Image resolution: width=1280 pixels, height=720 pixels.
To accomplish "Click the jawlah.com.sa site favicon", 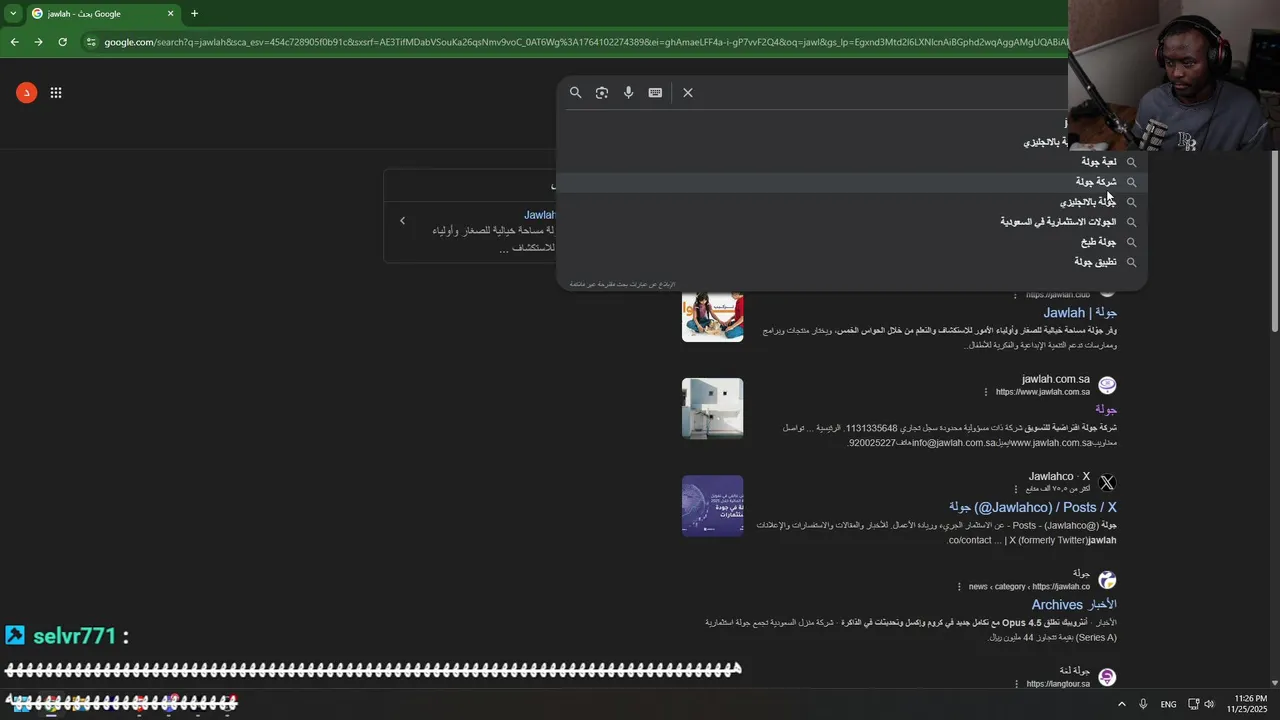I will pos(1107,385).
